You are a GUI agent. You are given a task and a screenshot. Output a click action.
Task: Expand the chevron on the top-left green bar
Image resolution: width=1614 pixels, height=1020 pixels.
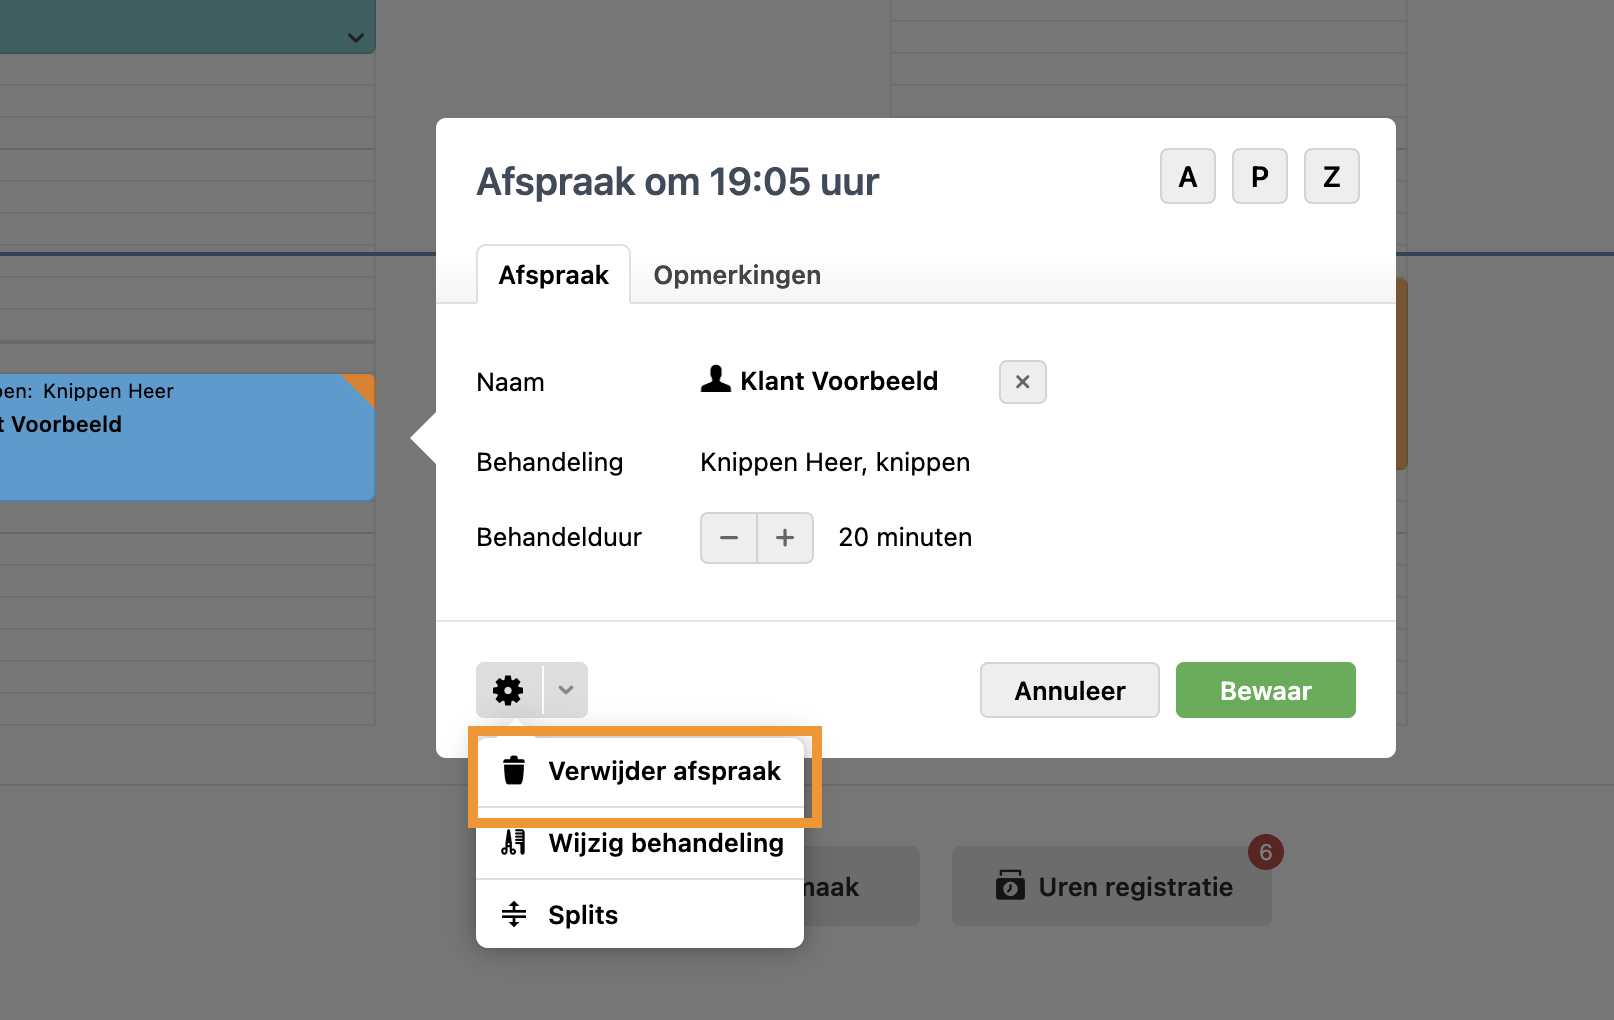click(355, 38)
